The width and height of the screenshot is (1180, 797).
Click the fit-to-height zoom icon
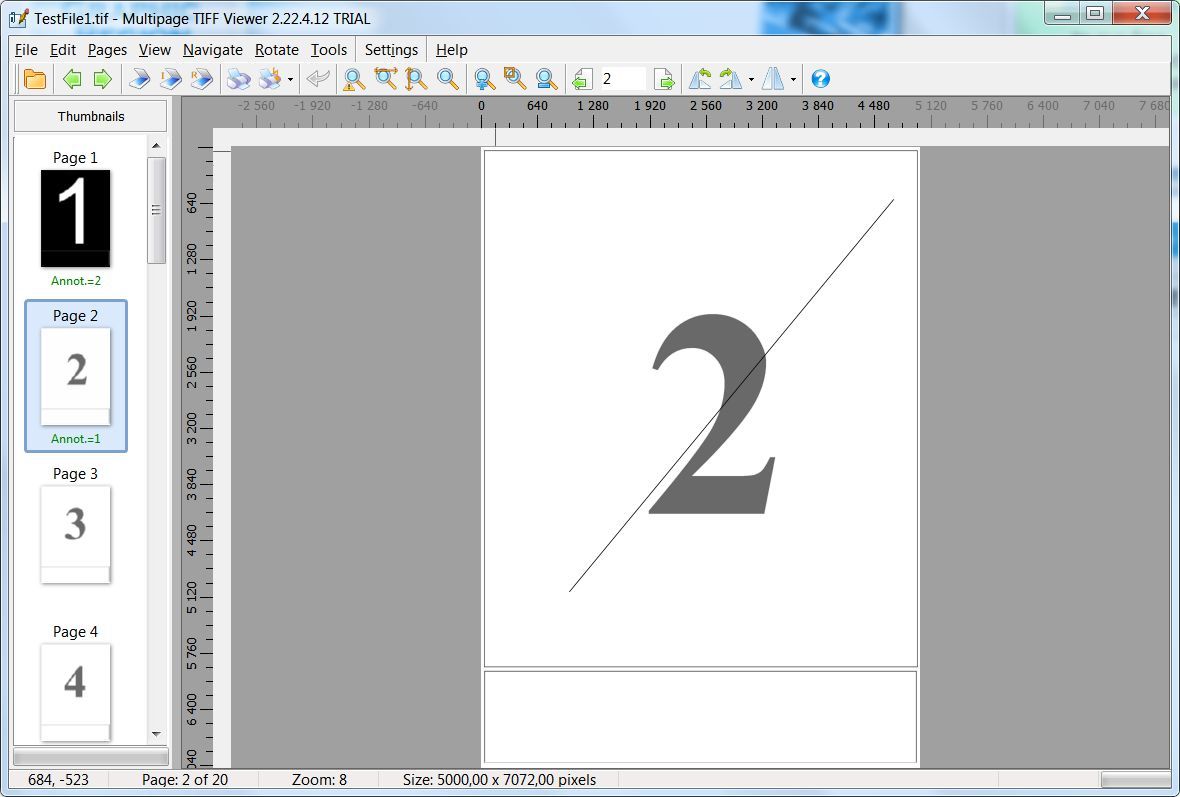pyautogui.click(x=415, y=79)
